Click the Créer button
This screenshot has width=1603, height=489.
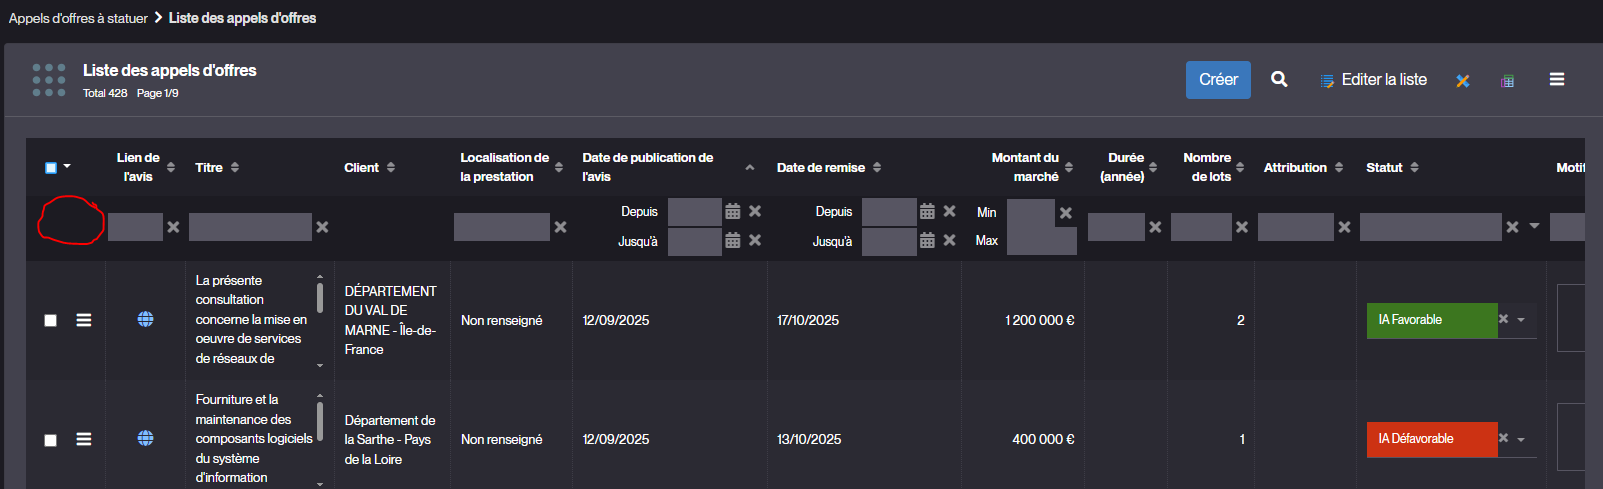click(x=1218, y=80)
